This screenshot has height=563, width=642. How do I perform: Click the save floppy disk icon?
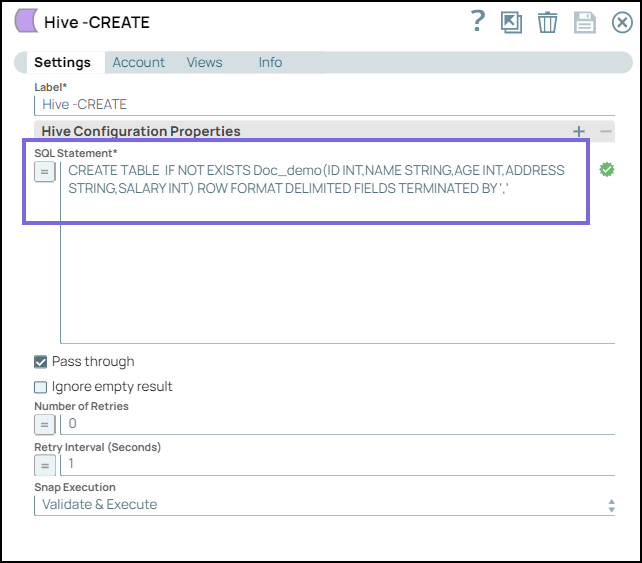[x=585, y=23]
